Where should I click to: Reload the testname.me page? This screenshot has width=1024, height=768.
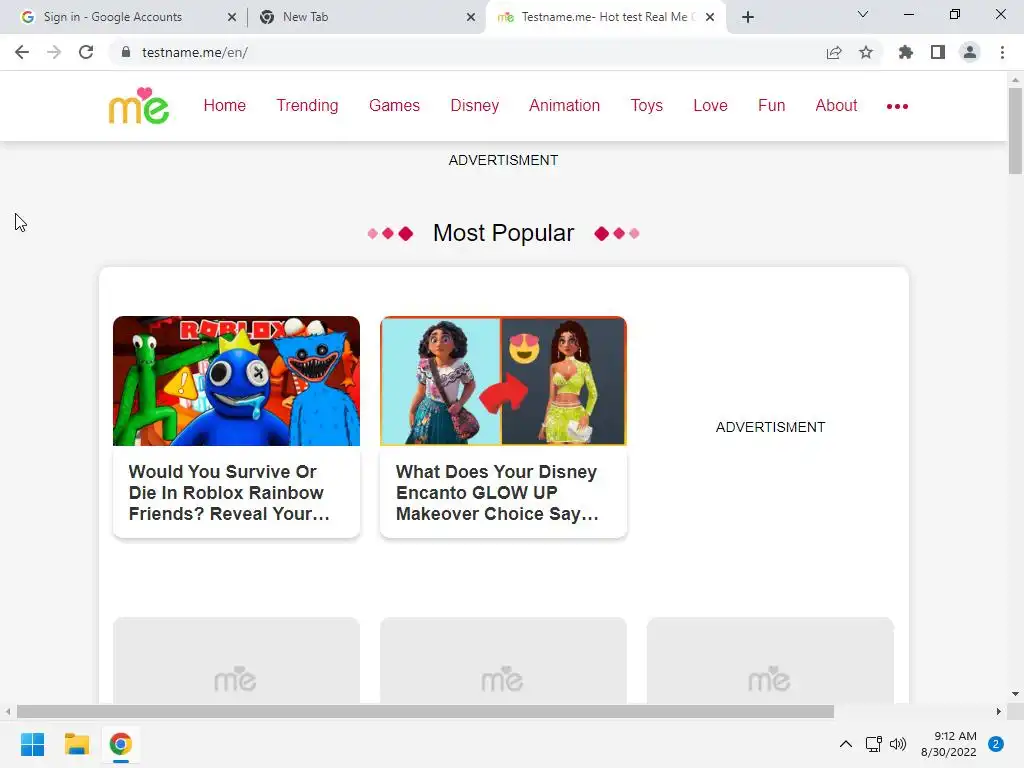point(86,52)
